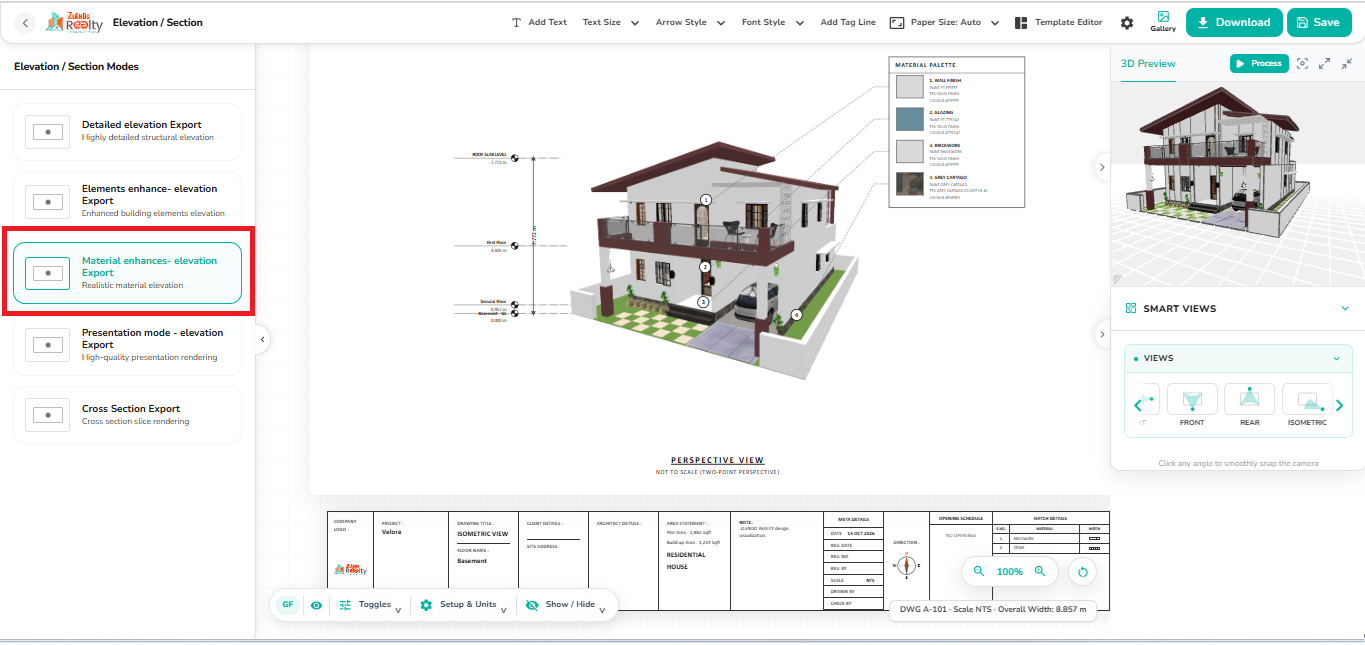Go to previous views with left arrow
Screen dimensions: 1365x645
point(1138,405)
